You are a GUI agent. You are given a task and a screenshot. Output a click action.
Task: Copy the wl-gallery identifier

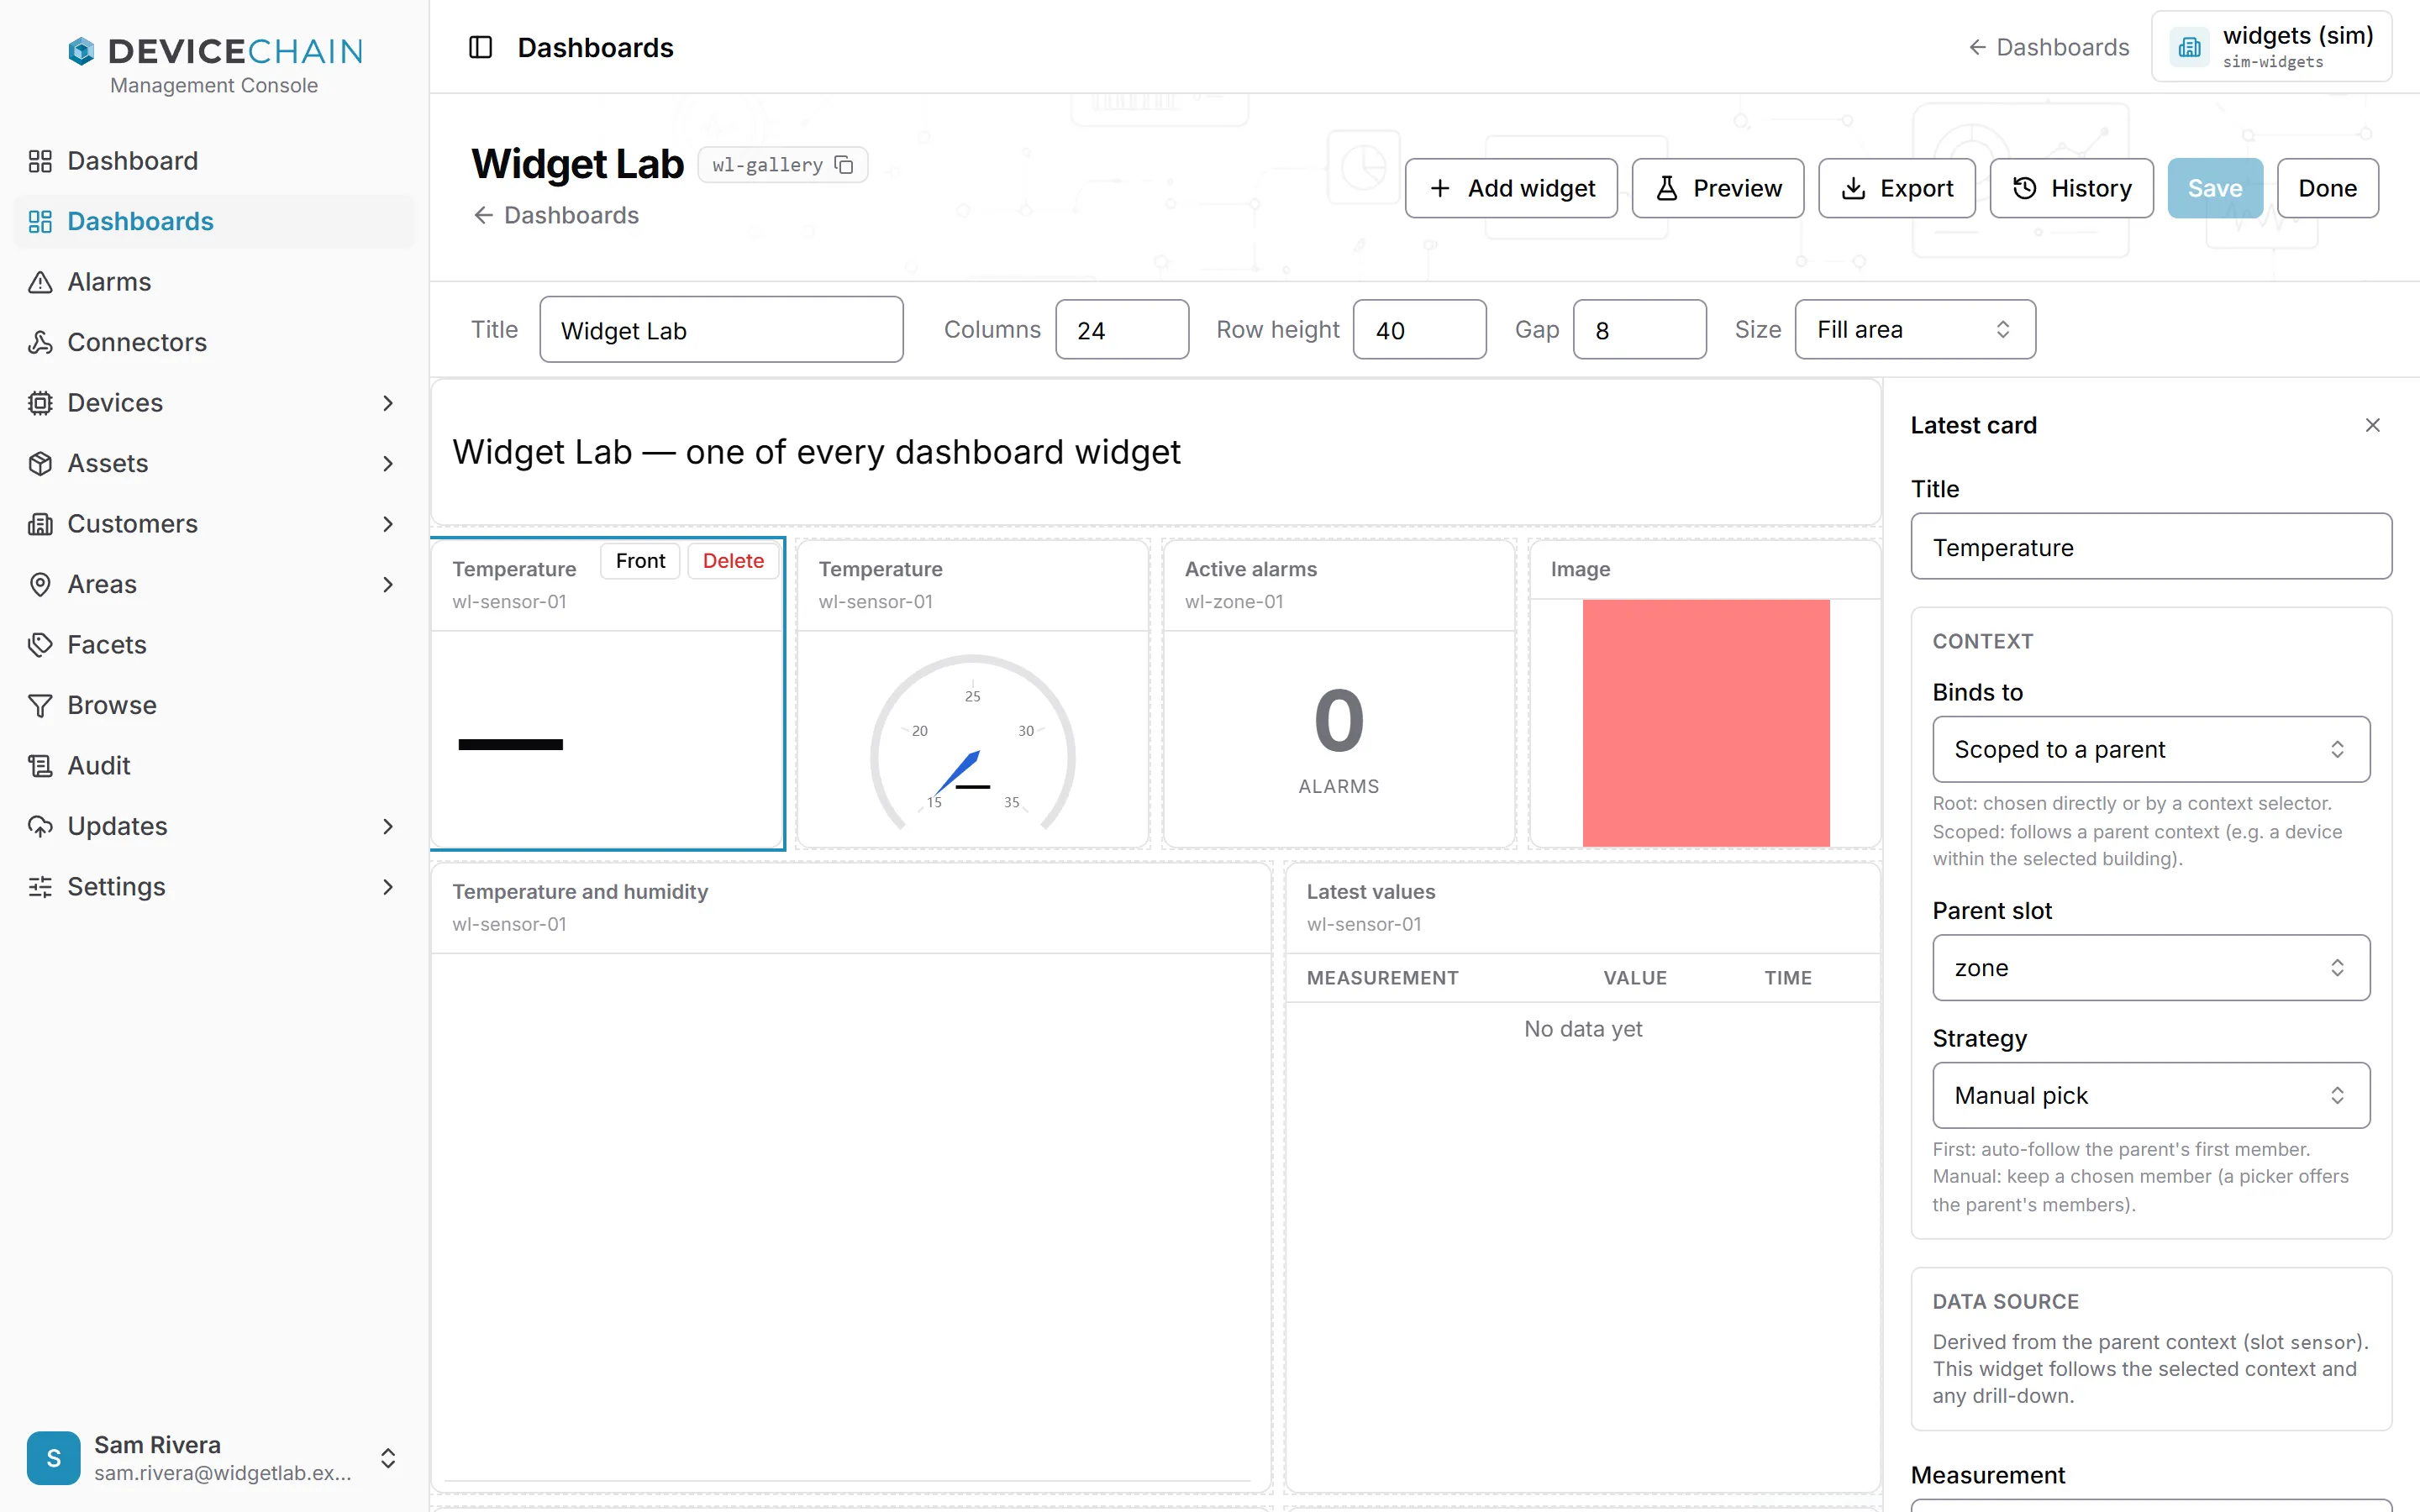pyautogui.click(x=844, y=164)
